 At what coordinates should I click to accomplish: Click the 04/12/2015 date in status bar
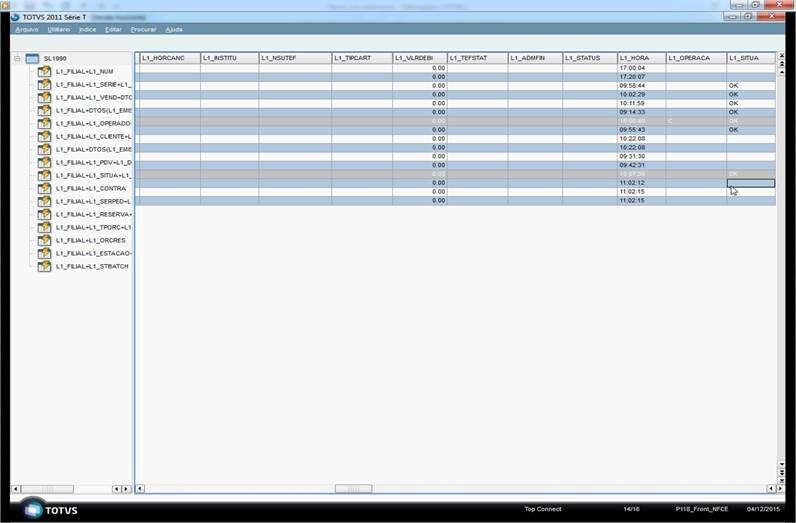763,509
